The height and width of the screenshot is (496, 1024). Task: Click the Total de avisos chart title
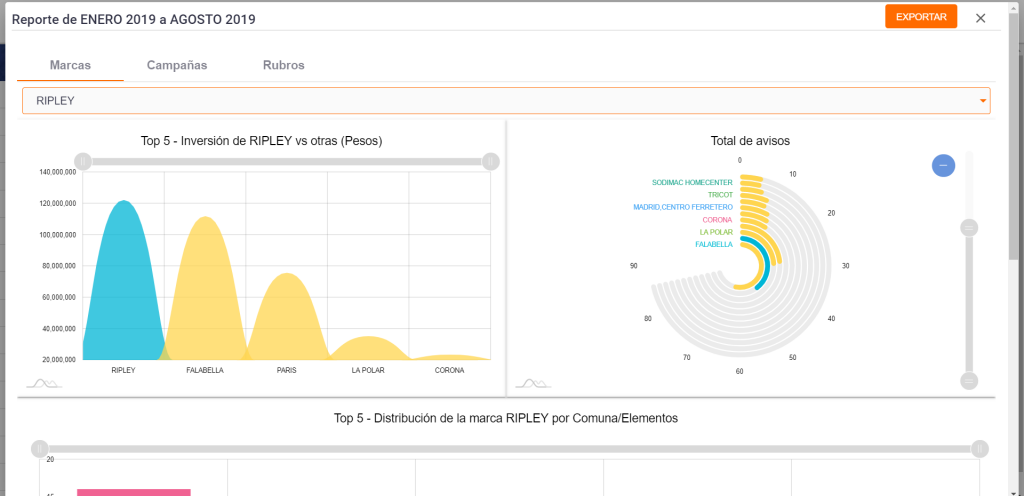coord(750,140)
